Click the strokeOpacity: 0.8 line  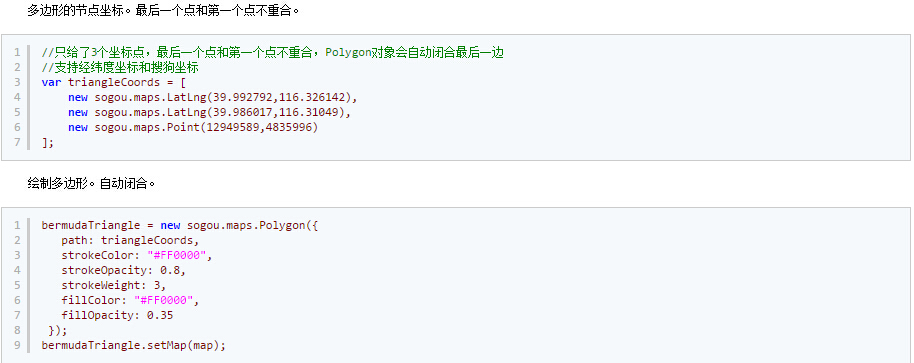click(124, 270)
